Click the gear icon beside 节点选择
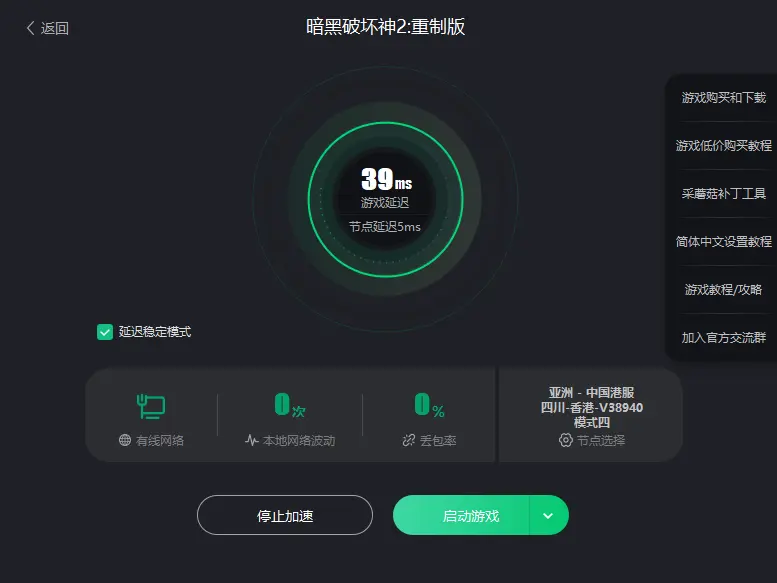 coord(565,440)
